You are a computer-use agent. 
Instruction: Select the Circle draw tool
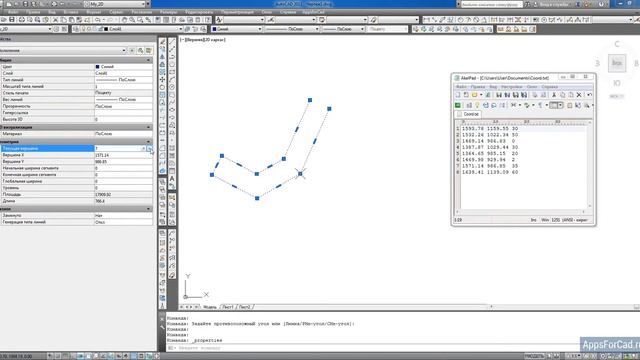172,87
